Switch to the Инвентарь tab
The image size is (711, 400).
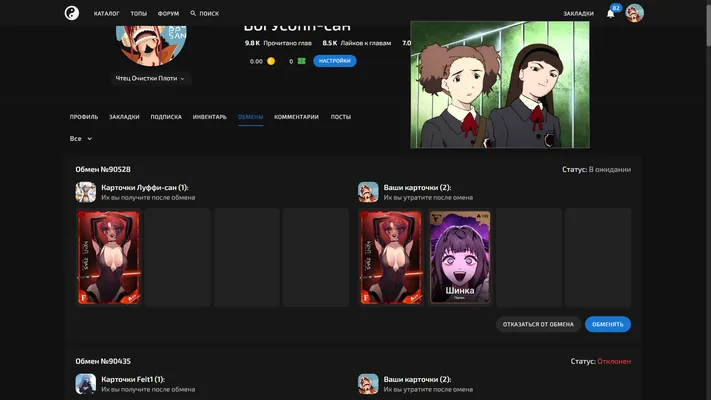pos(209,117)
